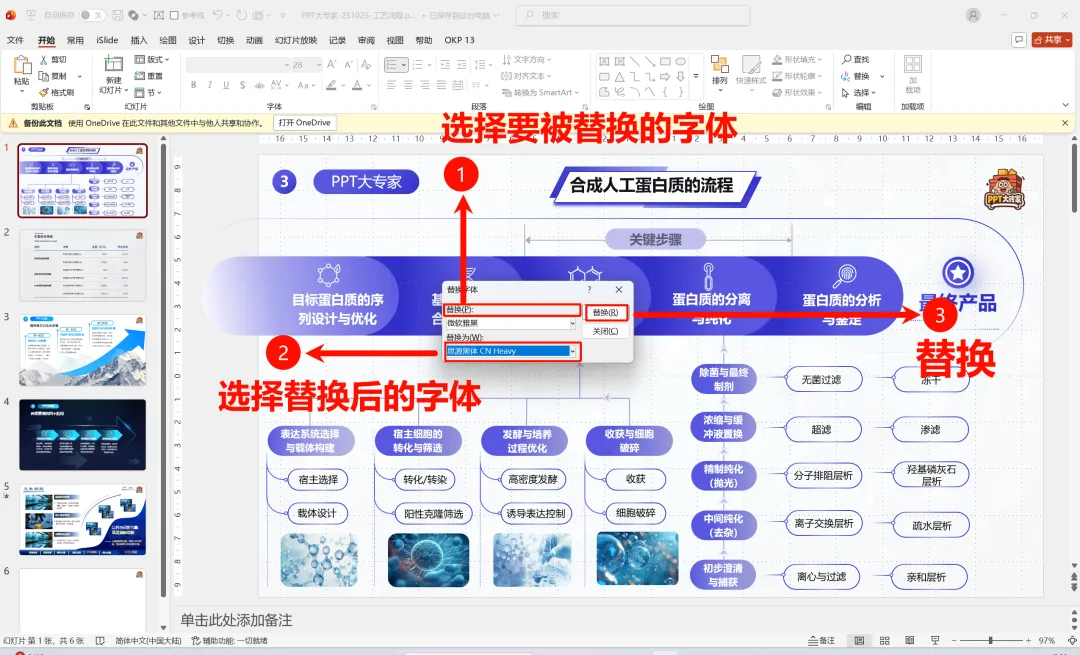Screen dimensions: 1080x655
Task: Switch to the iSlide tab
Action: coord(107,40)
